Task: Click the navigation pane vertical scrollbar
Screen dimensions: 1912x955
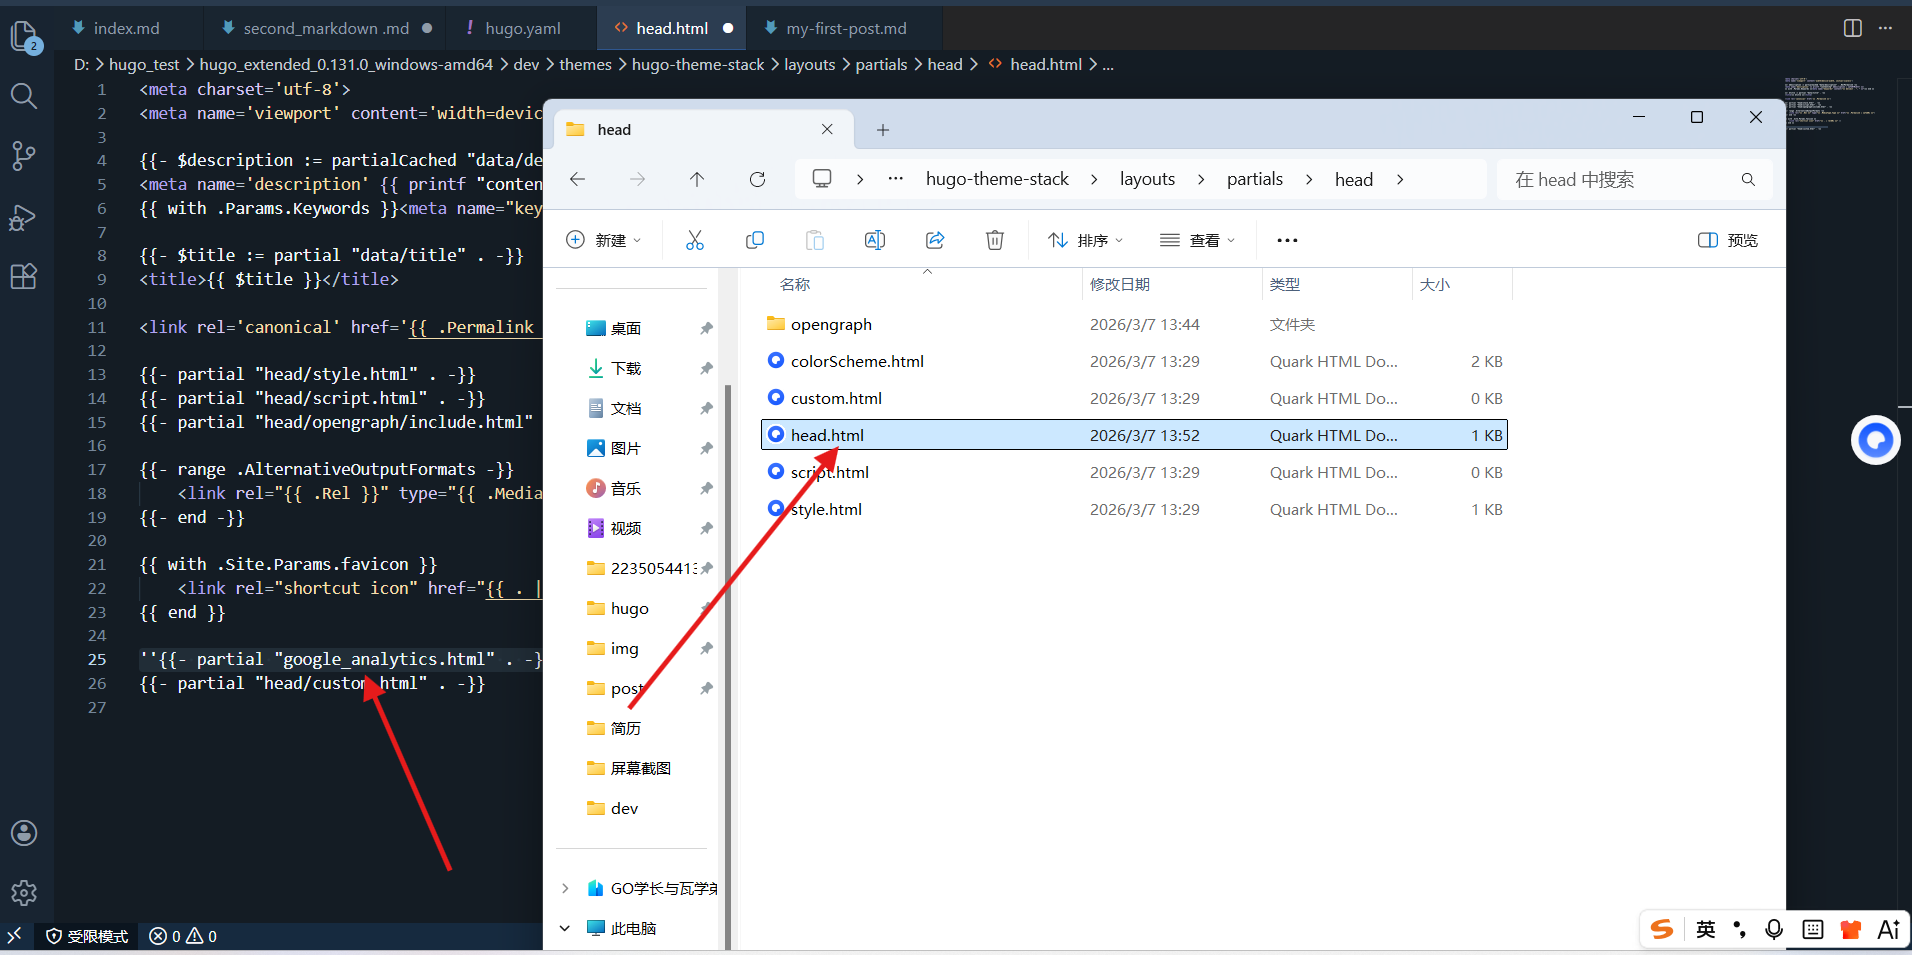Action: [x=728, y=600]
